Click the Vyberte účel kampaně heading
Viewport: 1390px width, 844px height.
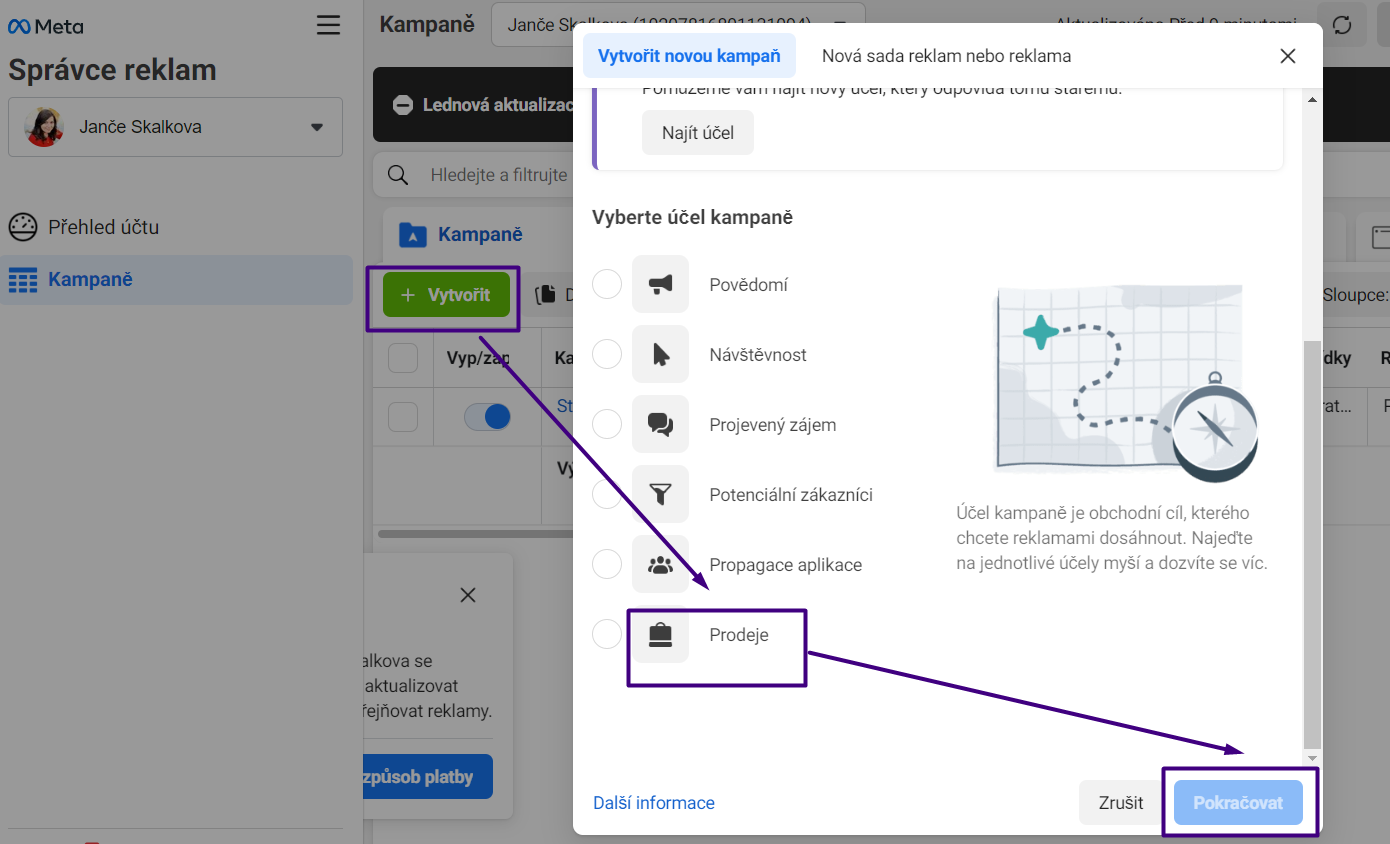click(x=692, y=217)
